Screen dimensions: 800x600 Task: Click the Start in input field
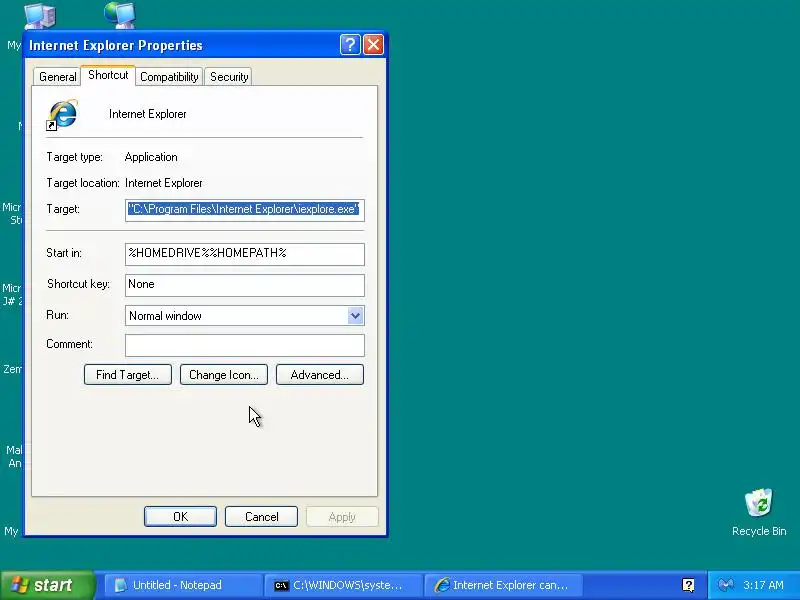[245, 254]
